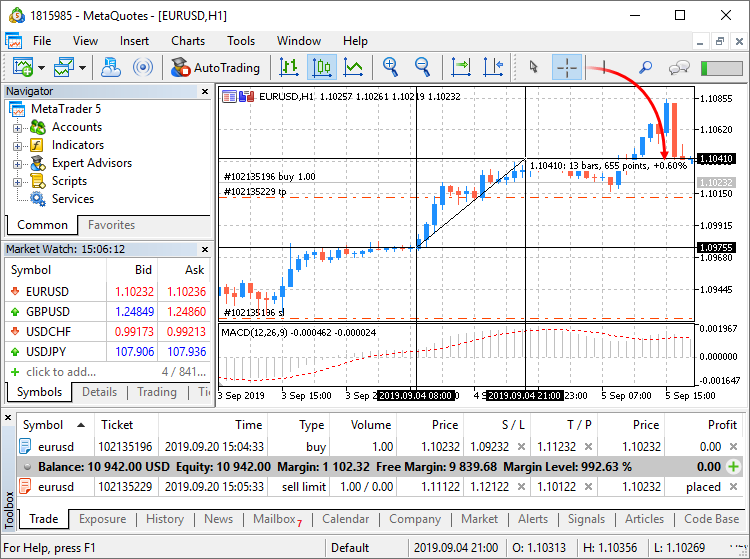The image size is (750, 559).
Task: Select the crosshair cursor tool
Action: point(567,67)
